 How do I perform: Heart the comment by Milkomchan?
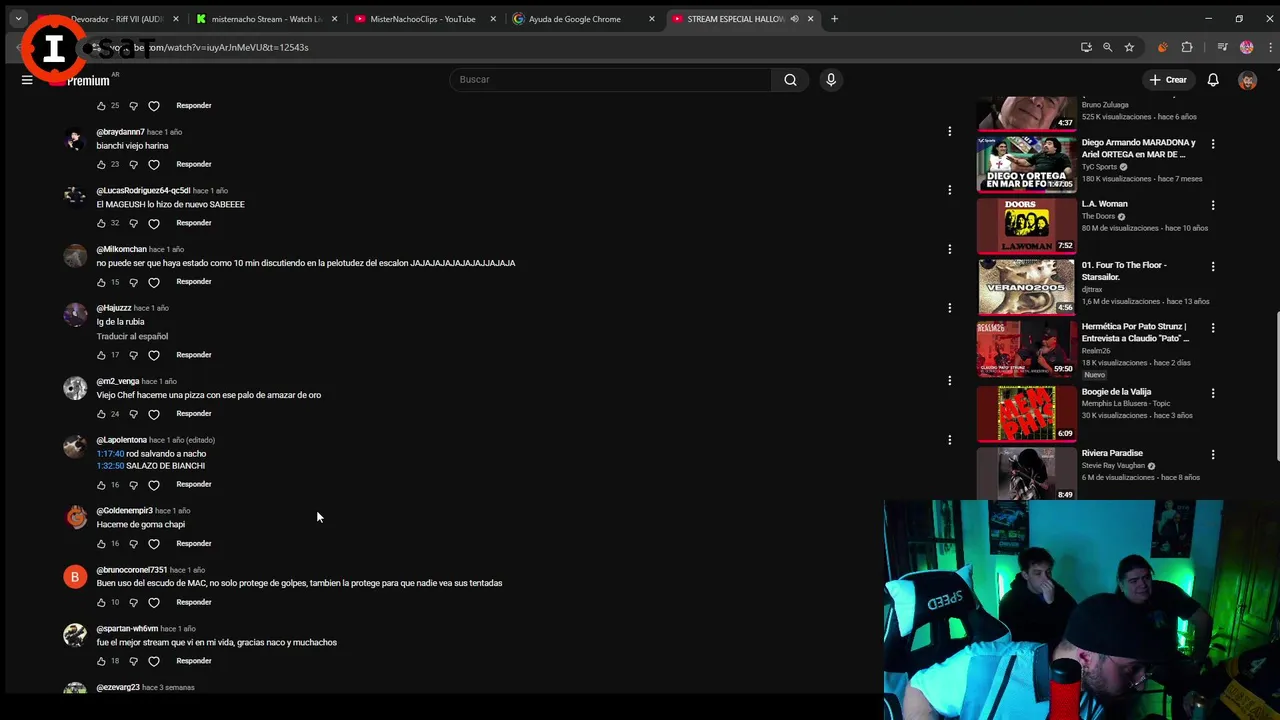(154, 282)
